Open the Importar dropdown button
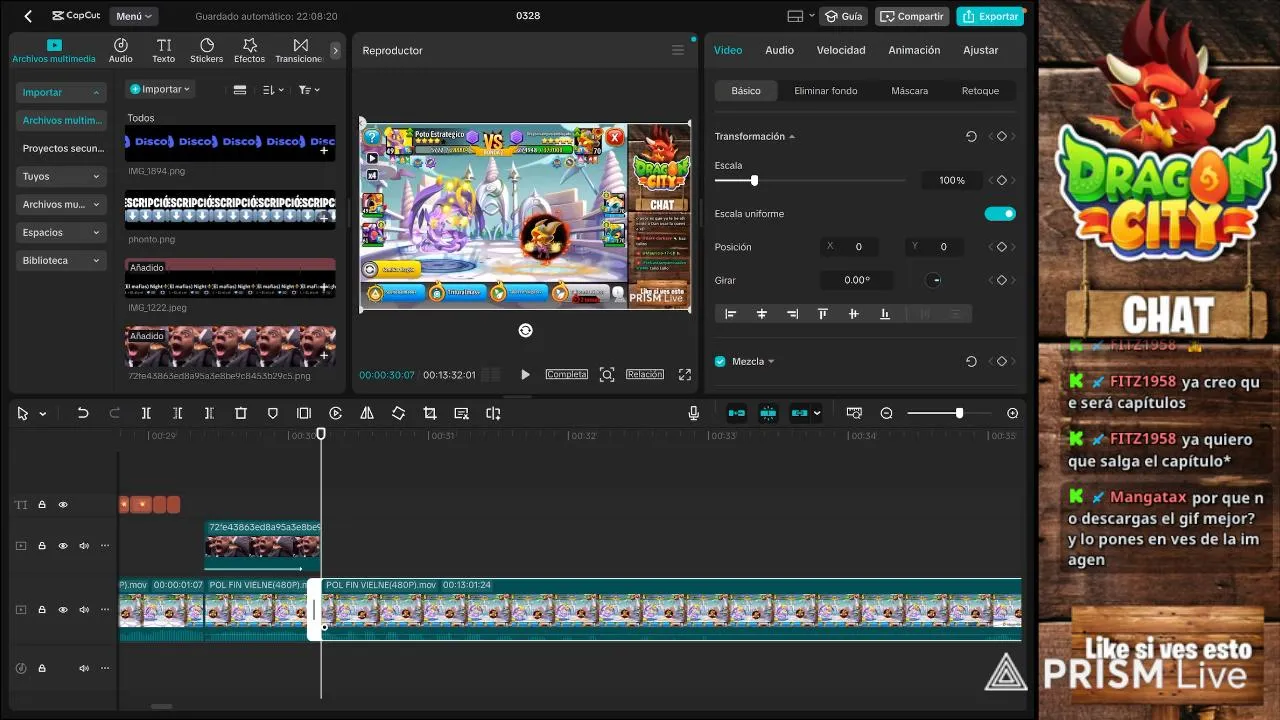The width and height of the screenshot is (1280, 720). [159, 89]
